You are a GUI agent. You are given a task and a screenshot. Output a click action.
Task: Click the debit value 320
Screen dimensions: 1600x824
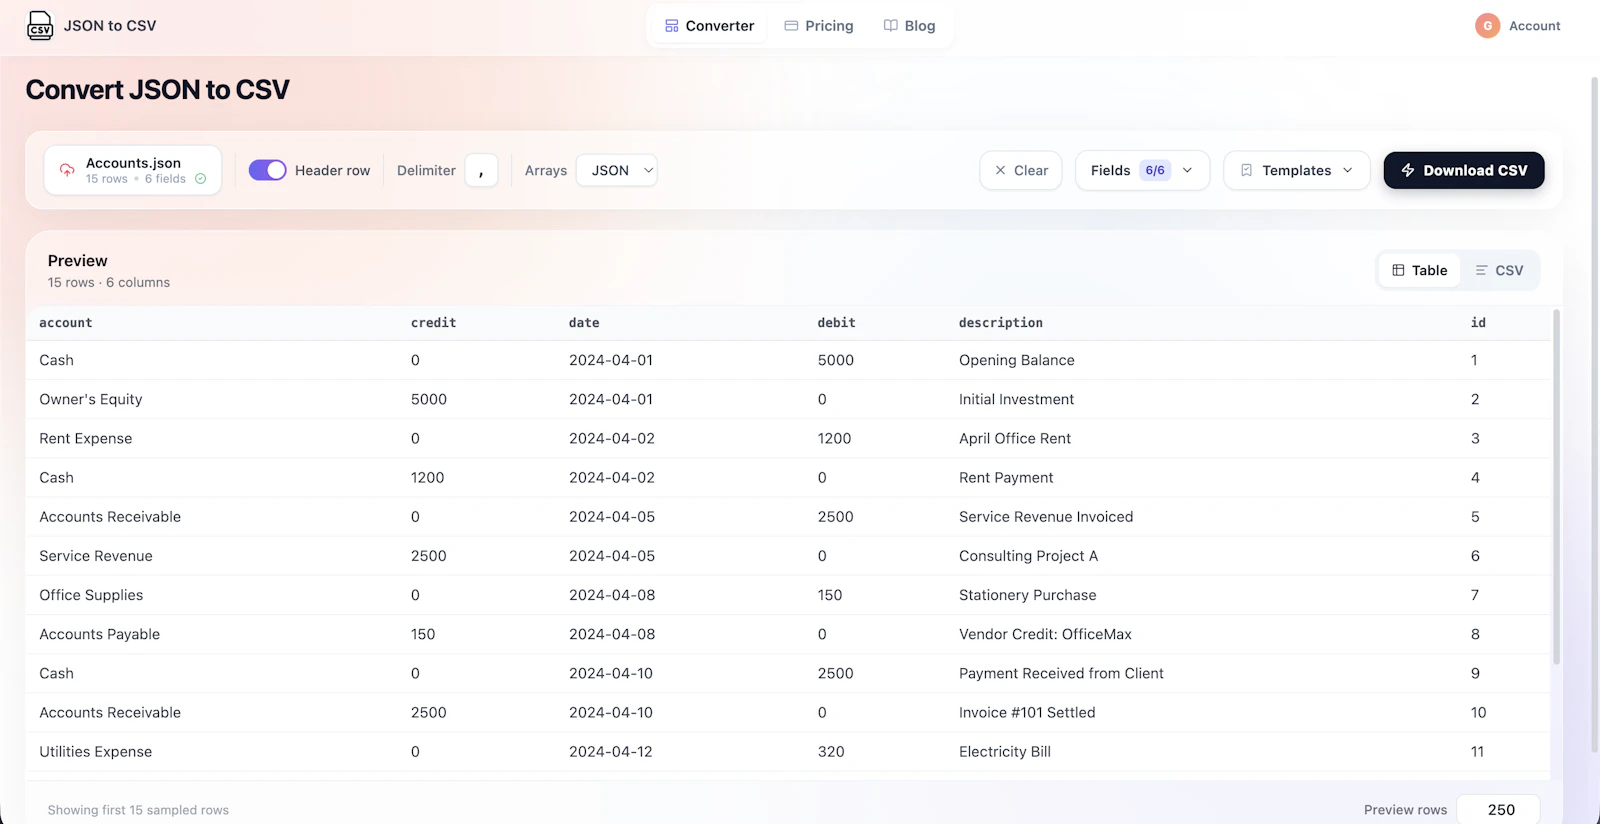(831, 752)
